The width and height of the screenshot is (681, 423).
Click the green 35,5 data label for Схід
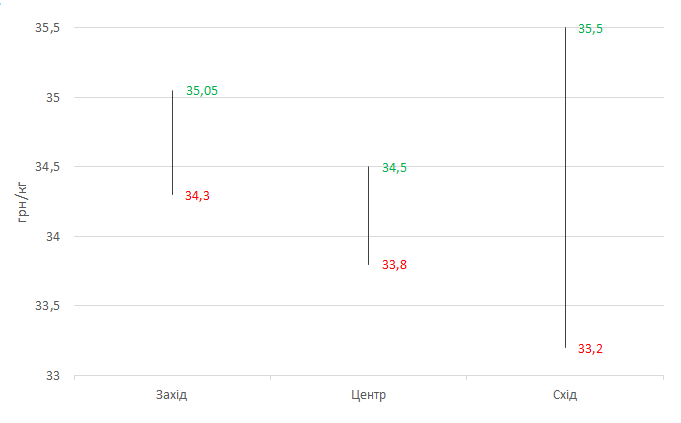point(590,29)
